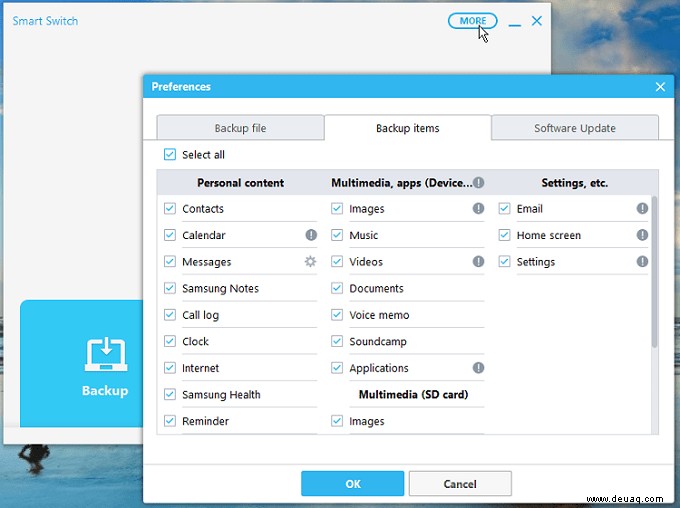Click the Smart Switch title text
Screen dimensions: 680x508
46,21
